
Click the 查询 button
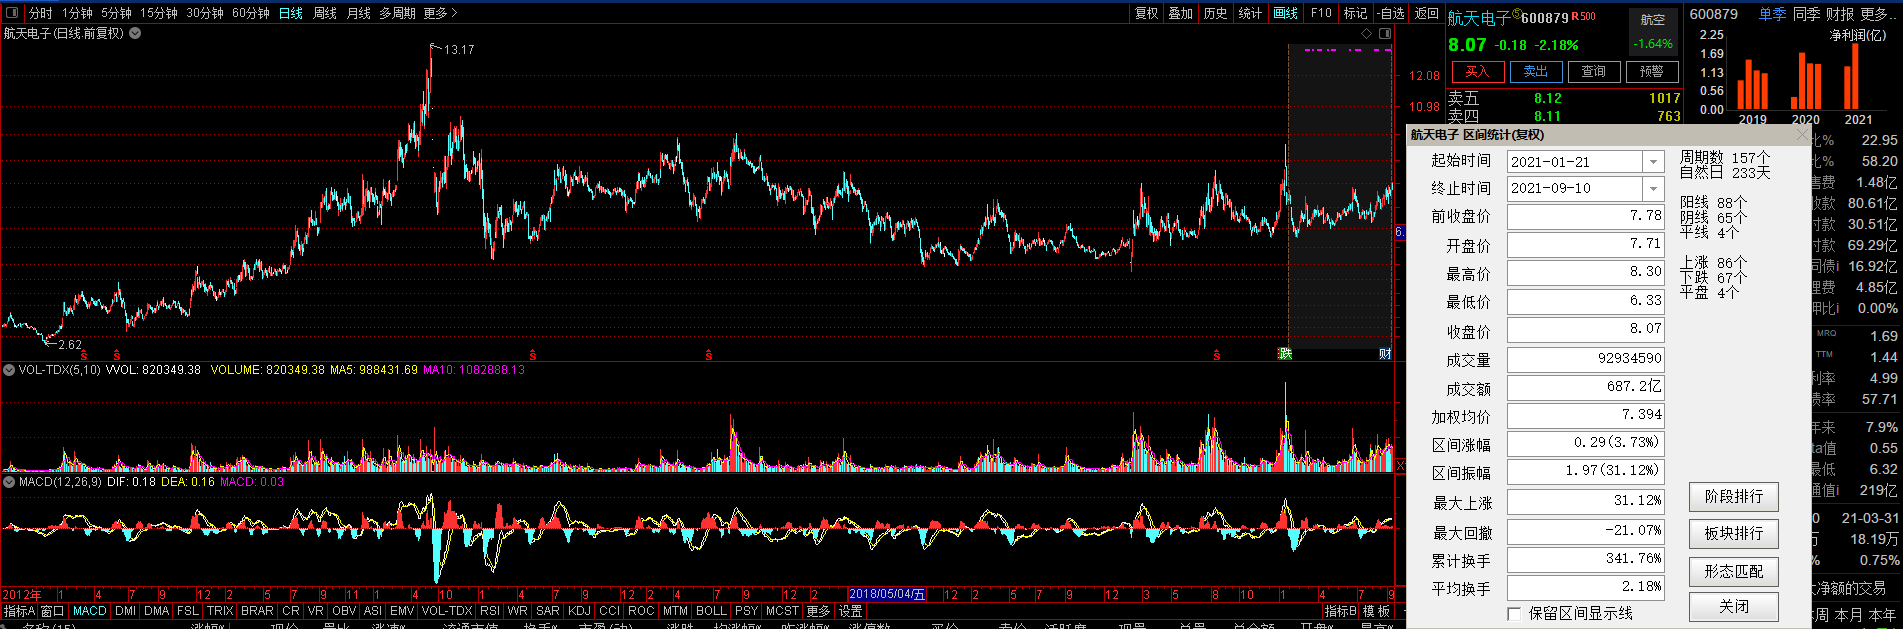(x=1594, y=71)
